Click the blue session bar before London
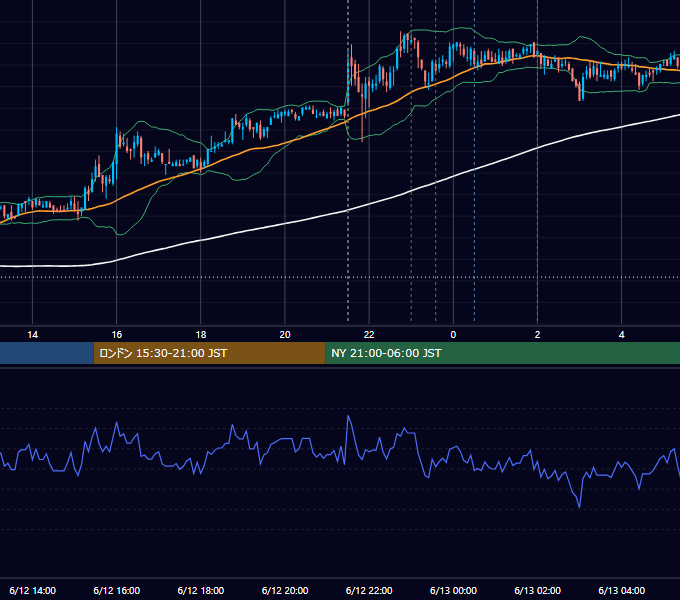 point(47,353)
